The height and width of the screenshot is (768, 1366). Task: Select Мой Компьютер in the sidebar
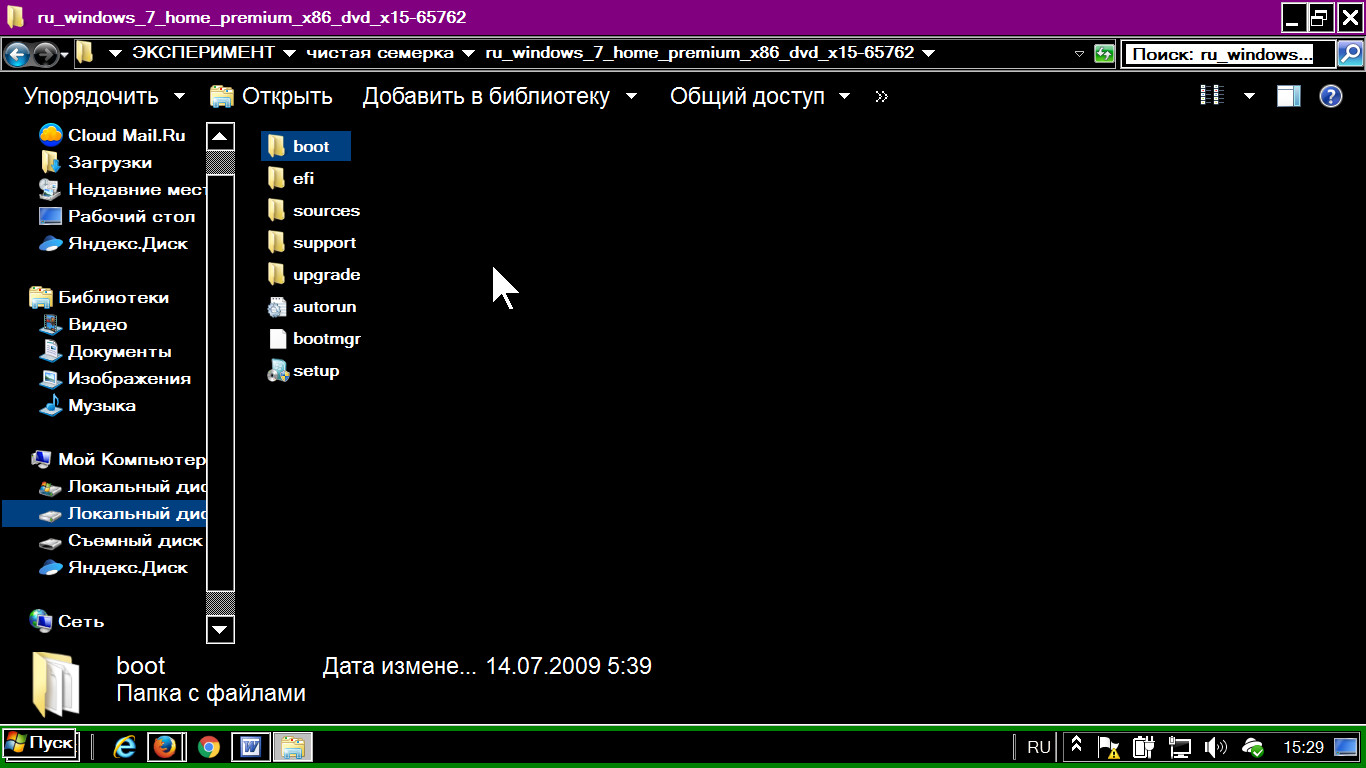117,459
